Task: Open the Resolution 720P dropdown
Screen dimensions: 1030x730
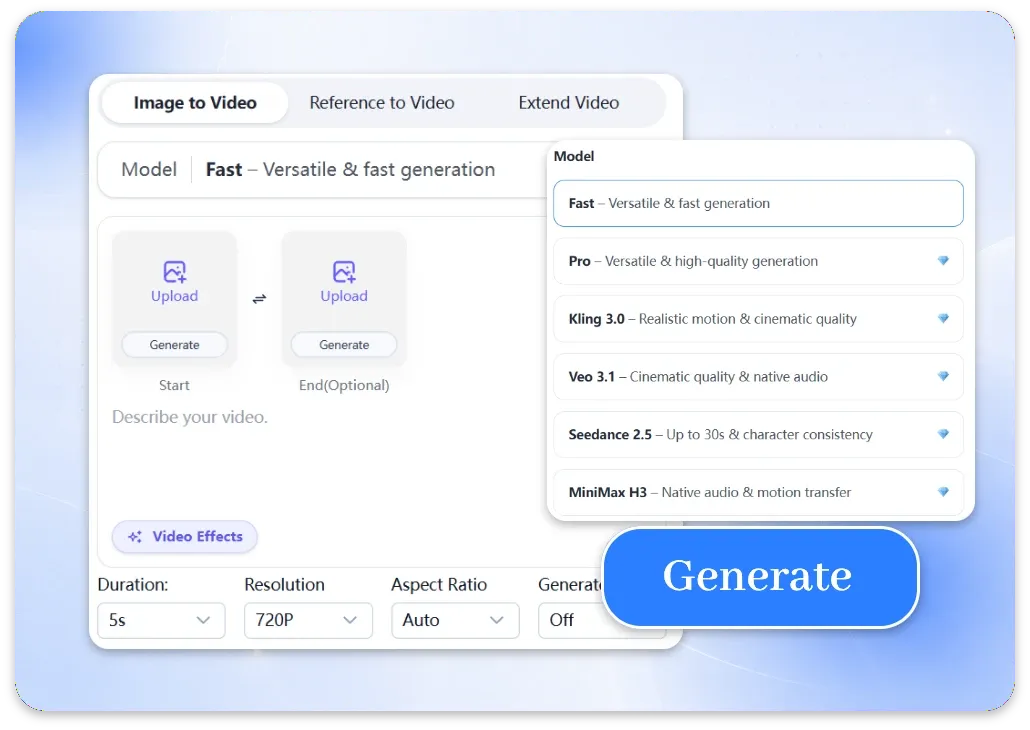Action: pyautogui.click(x=308, y=620)
